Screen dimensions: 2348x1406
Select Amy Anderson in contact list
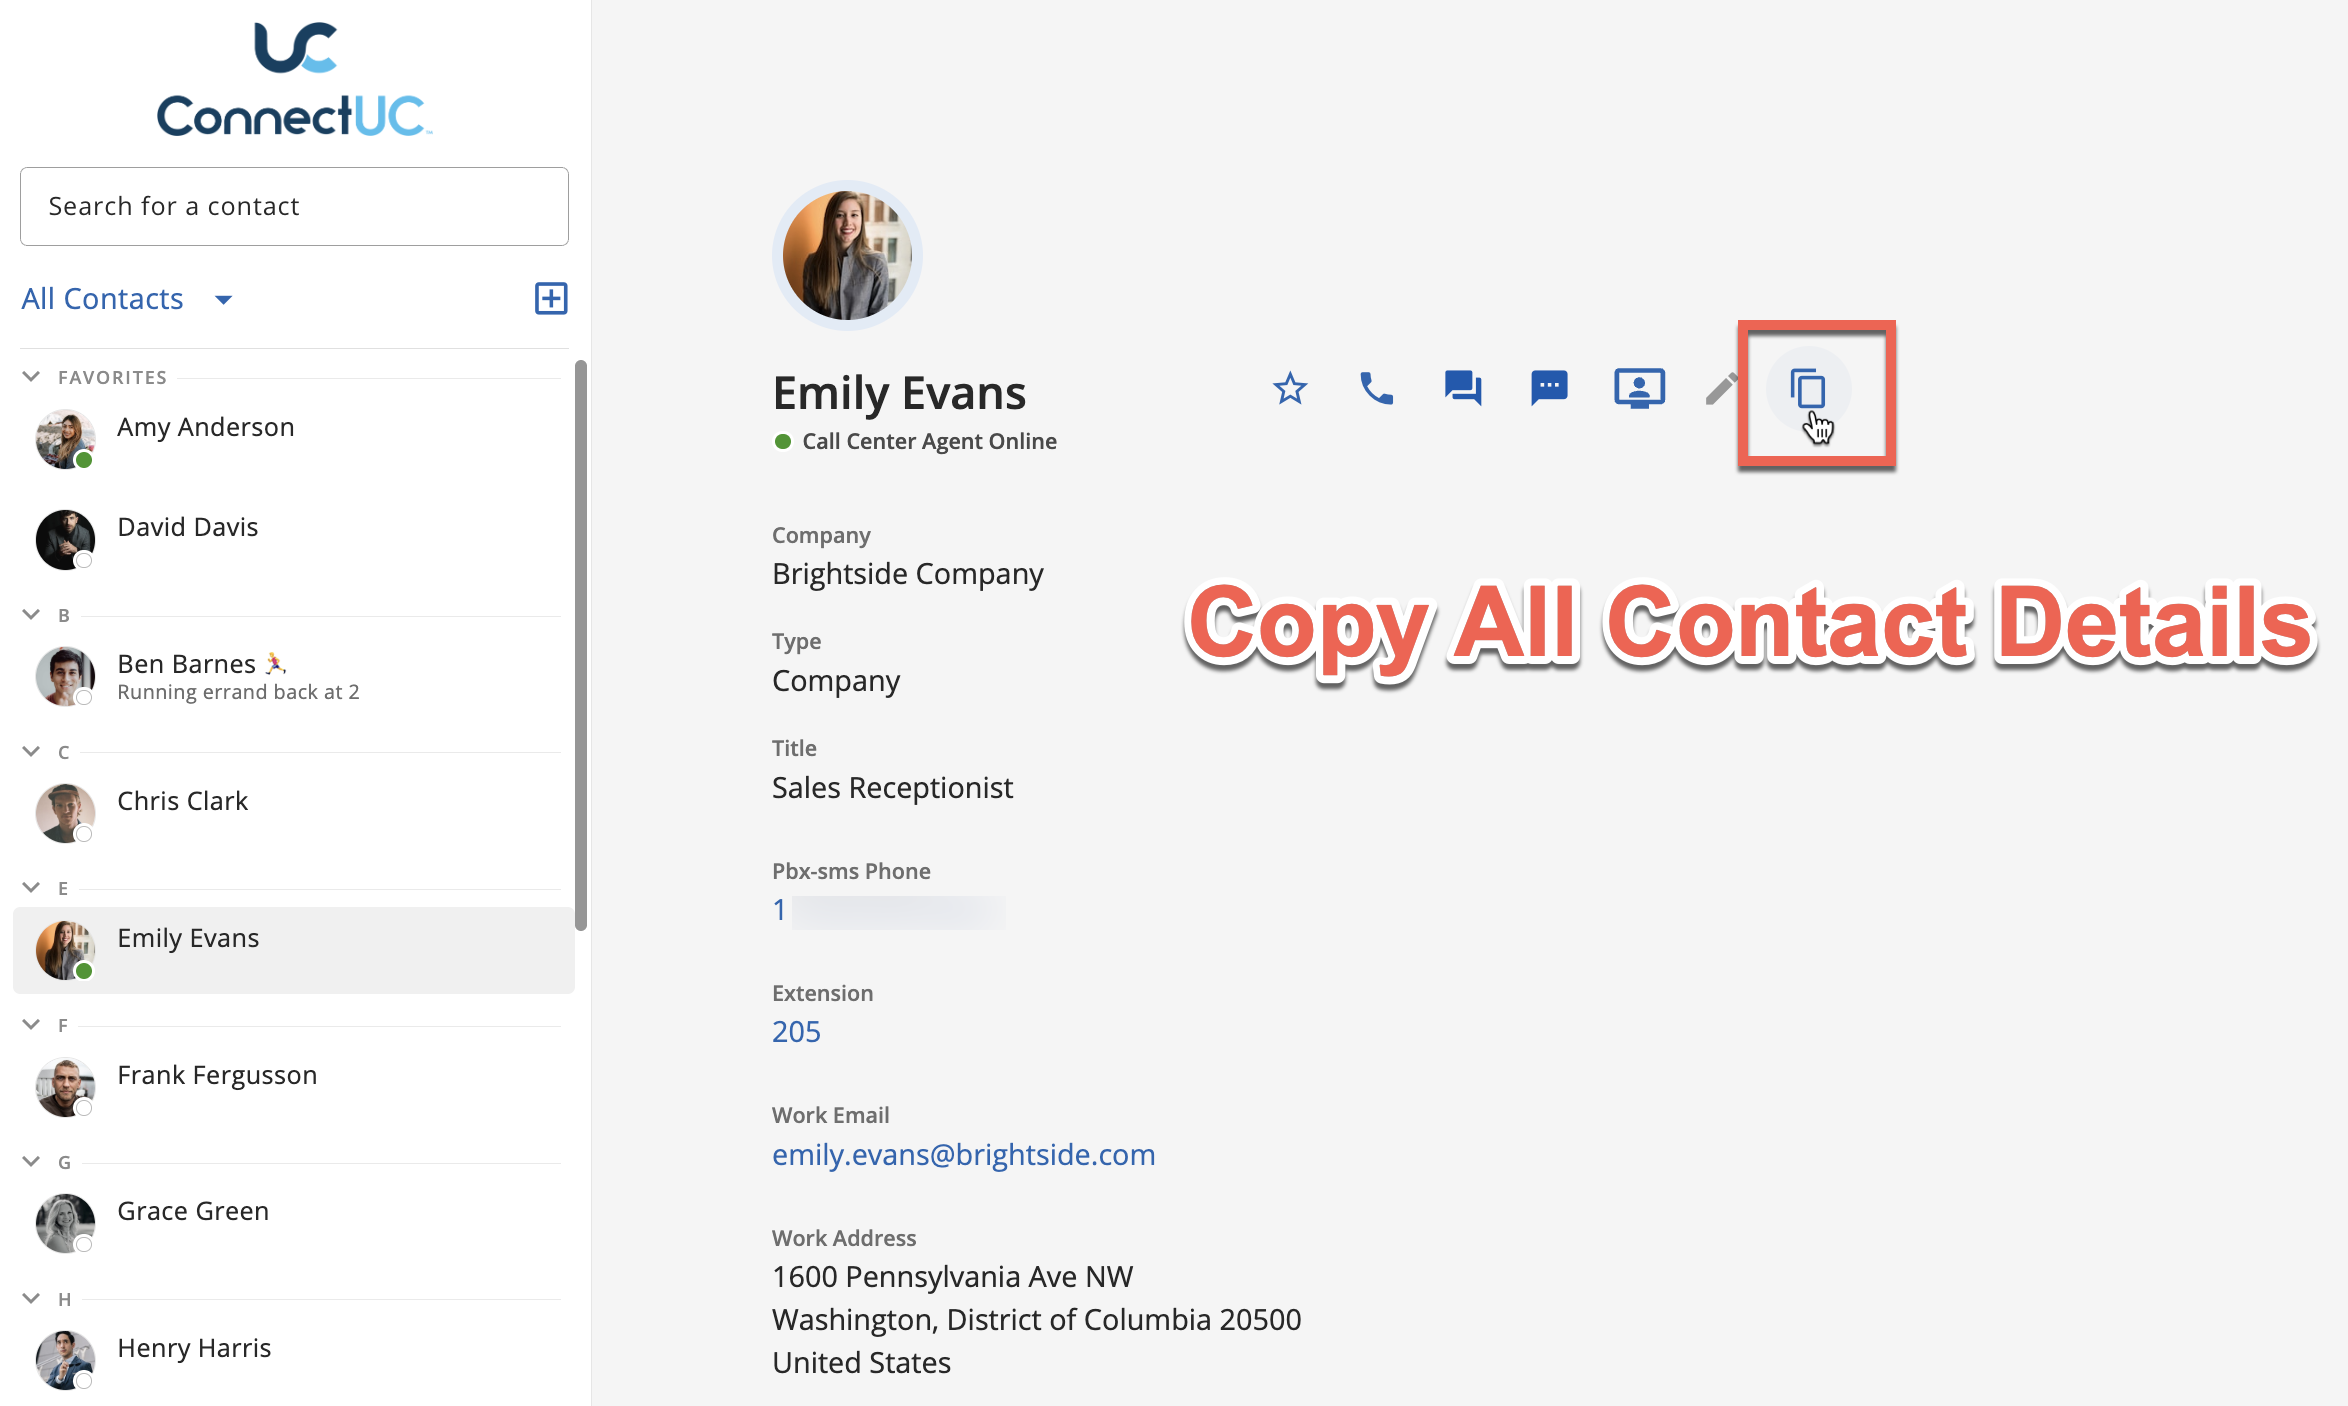coord(205,428)
